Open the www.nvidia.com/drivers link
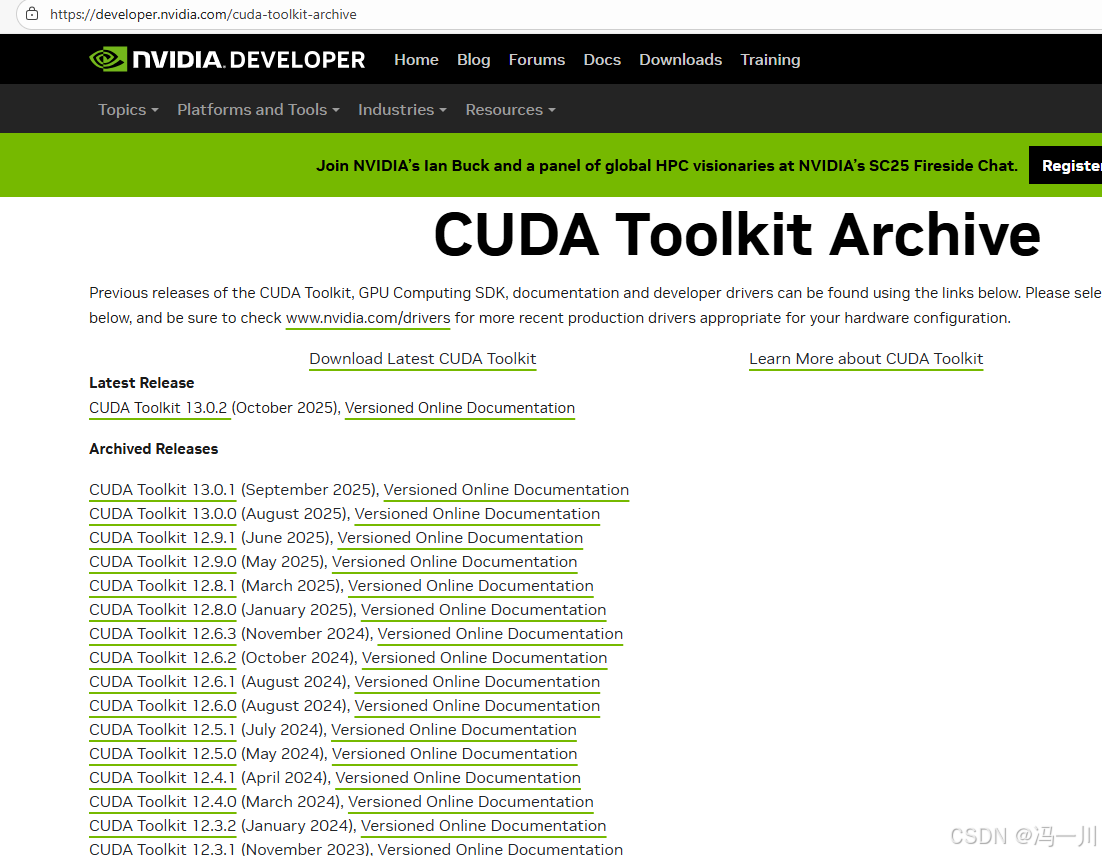Viewport: 1102px width, 856px height. pyautogui.click(x=367, y=318)
